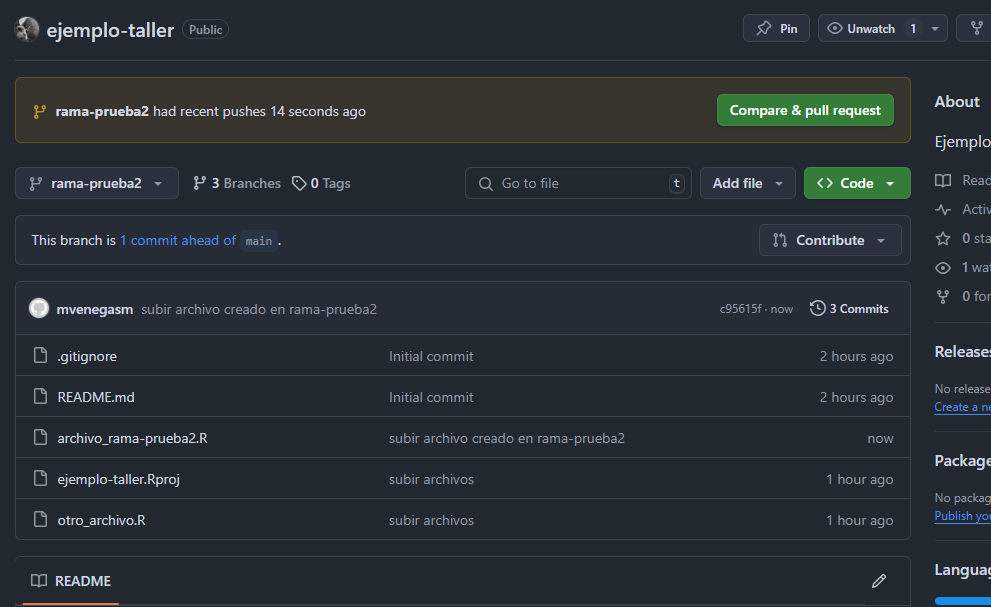
Task: Pin the repository with Pin button
Action: (x=776, y=28)
